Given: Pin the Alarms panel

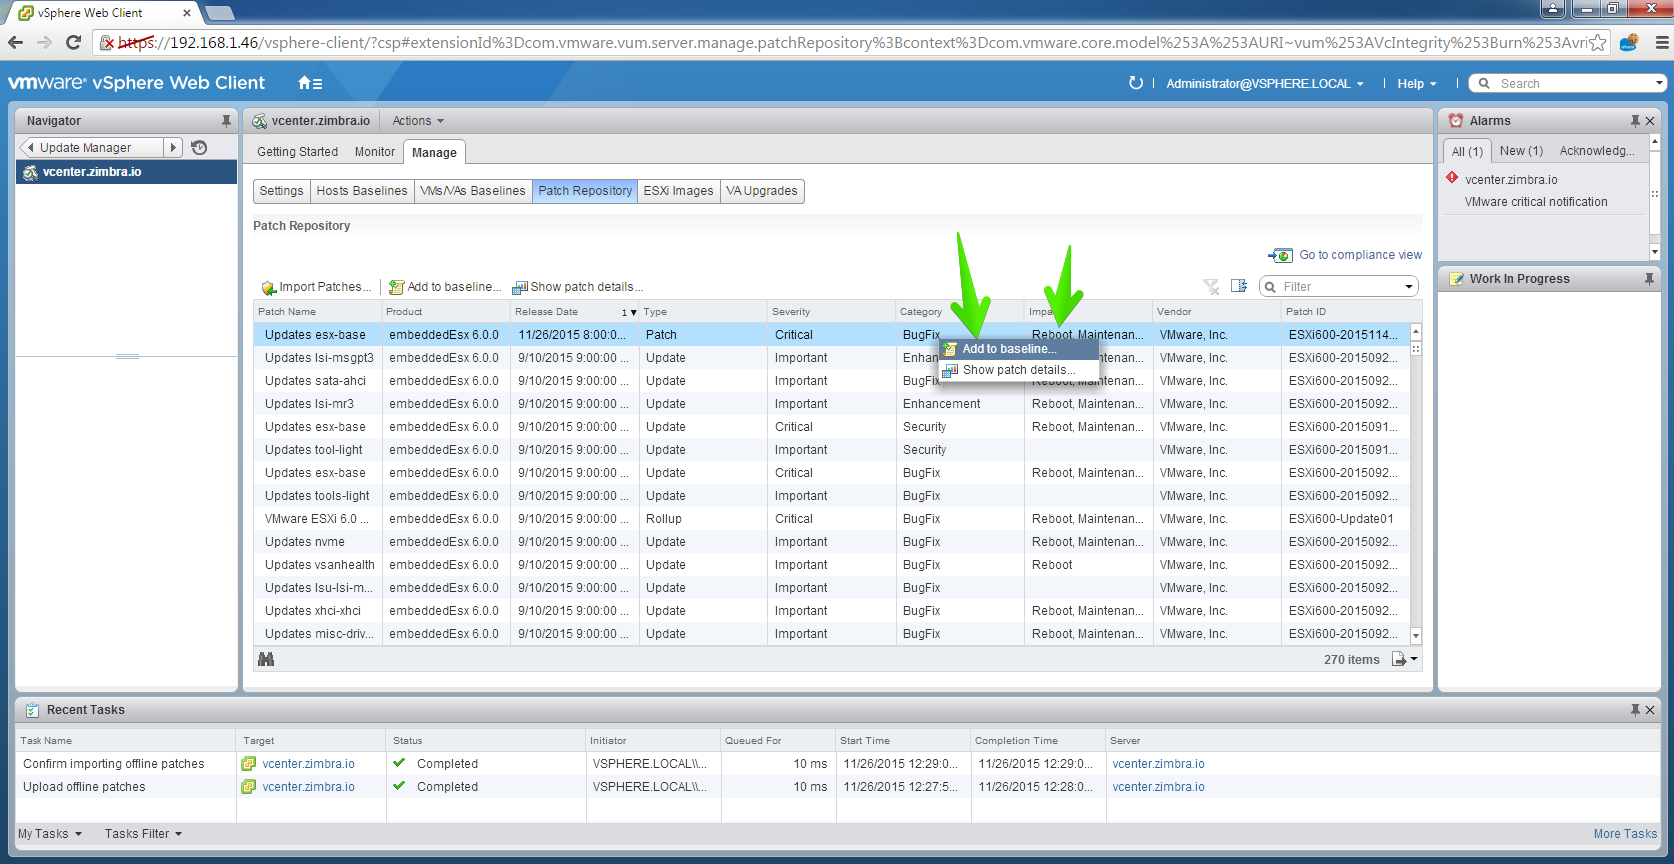Looking at the screenshot, I should [x=1635, y=121].
